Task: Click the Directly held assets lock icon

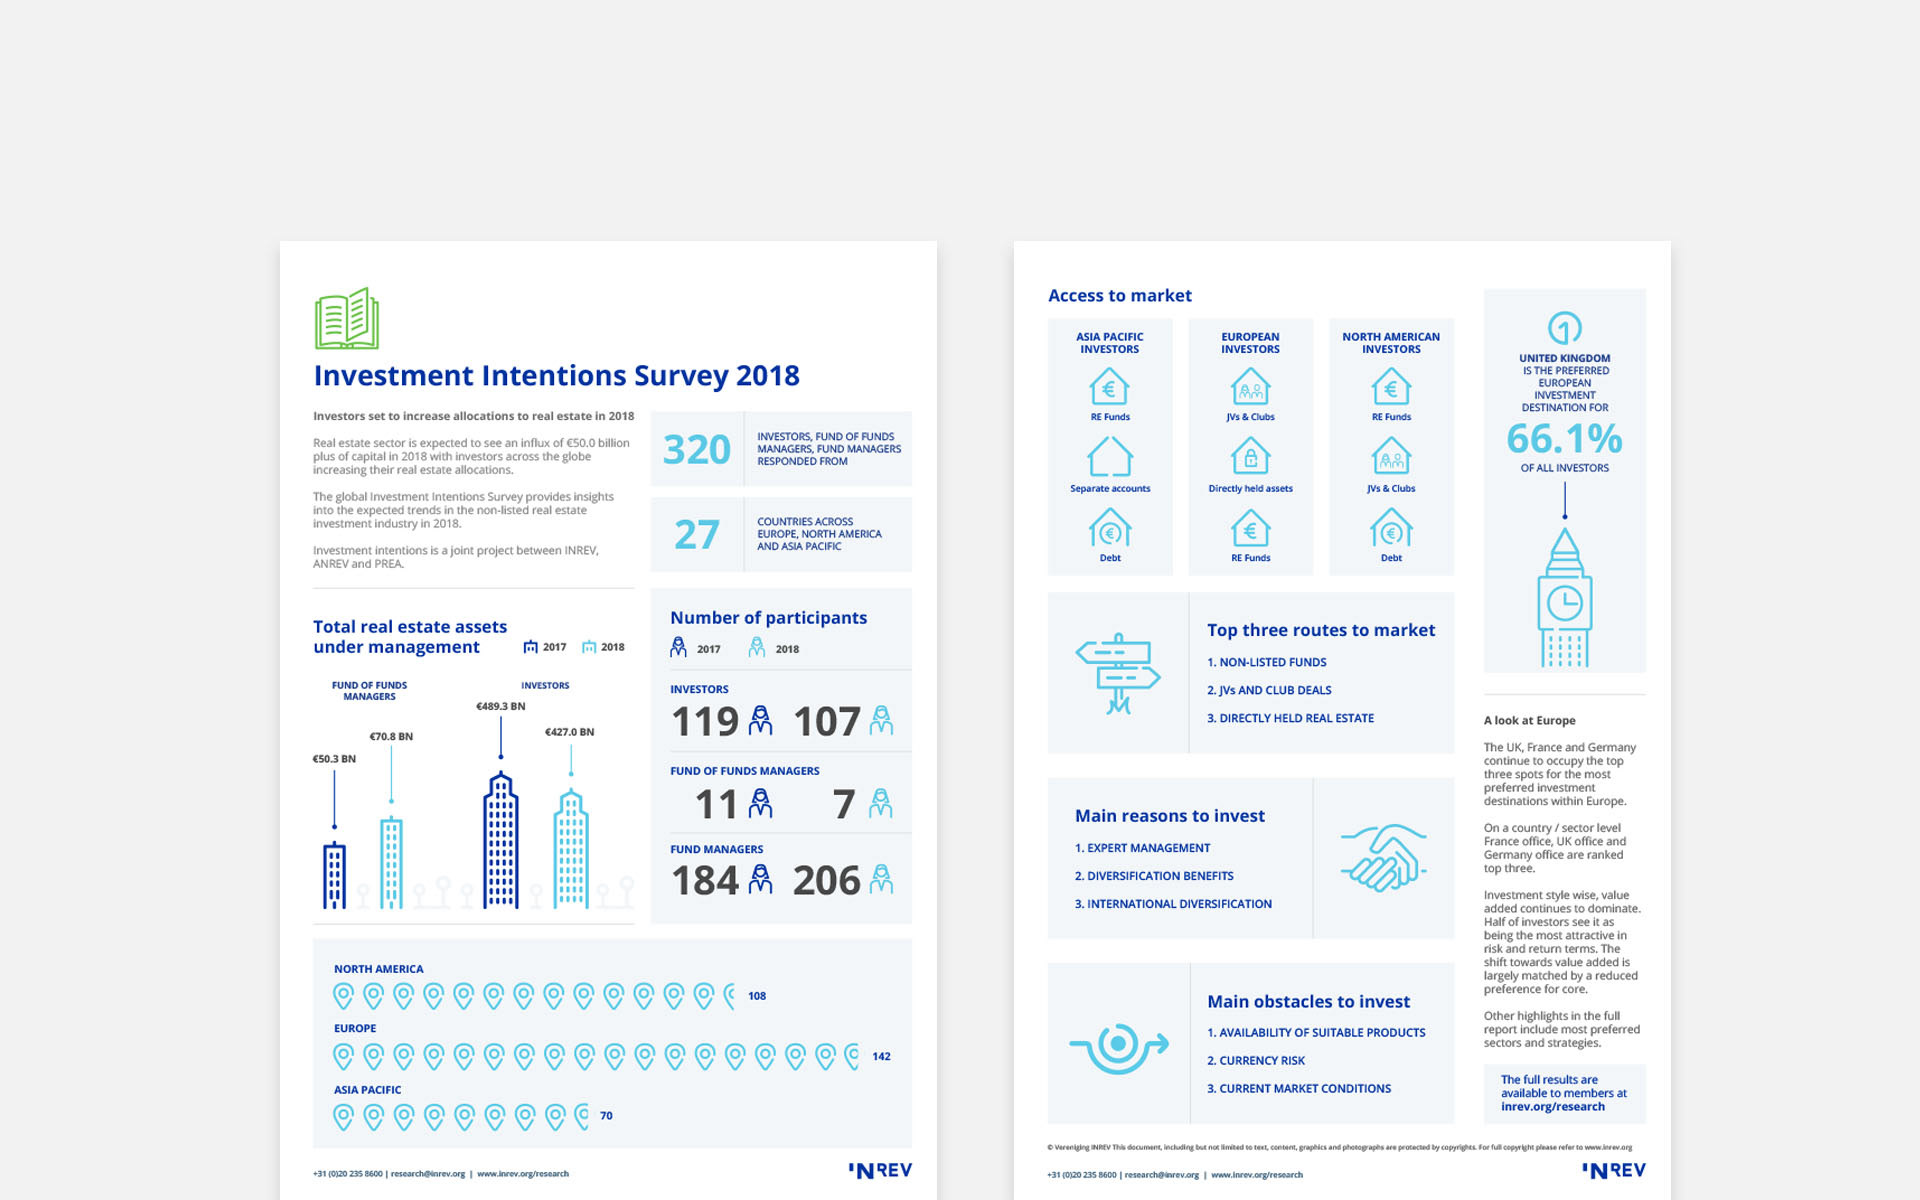Action: [x=1250, y=457]
